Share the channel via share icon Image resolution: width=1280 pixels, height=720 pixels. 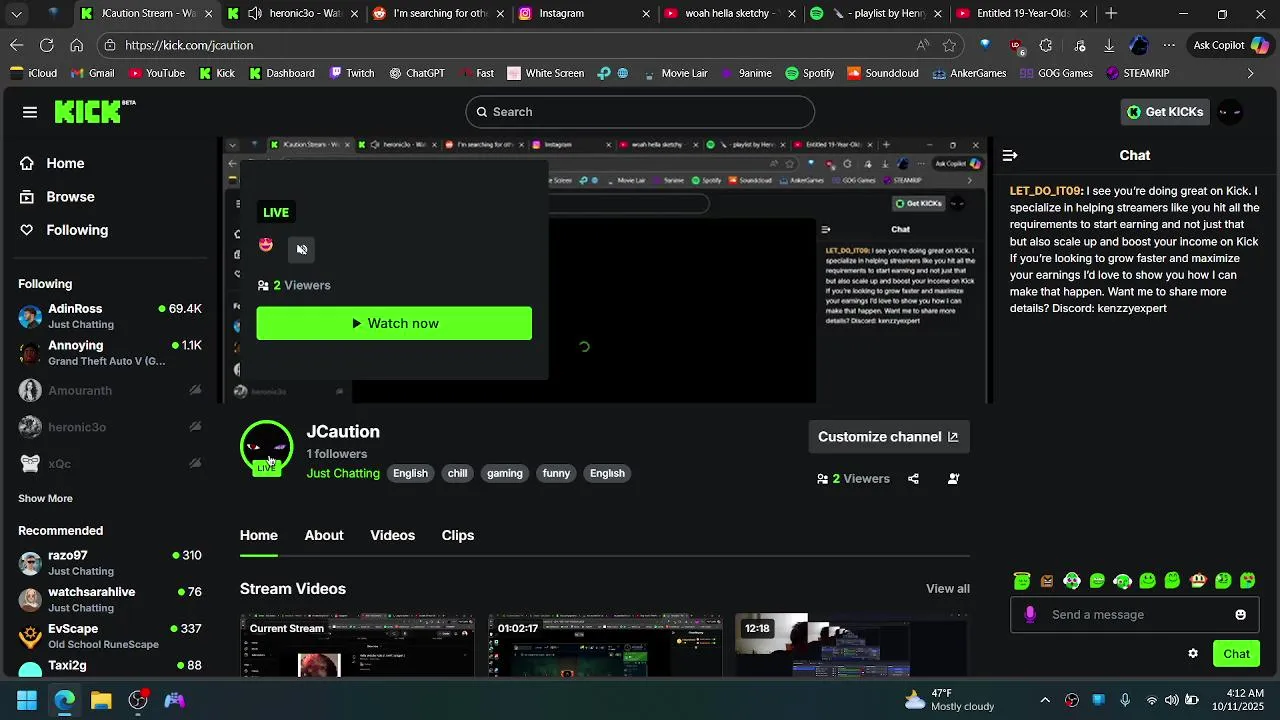tap(913, 479)
